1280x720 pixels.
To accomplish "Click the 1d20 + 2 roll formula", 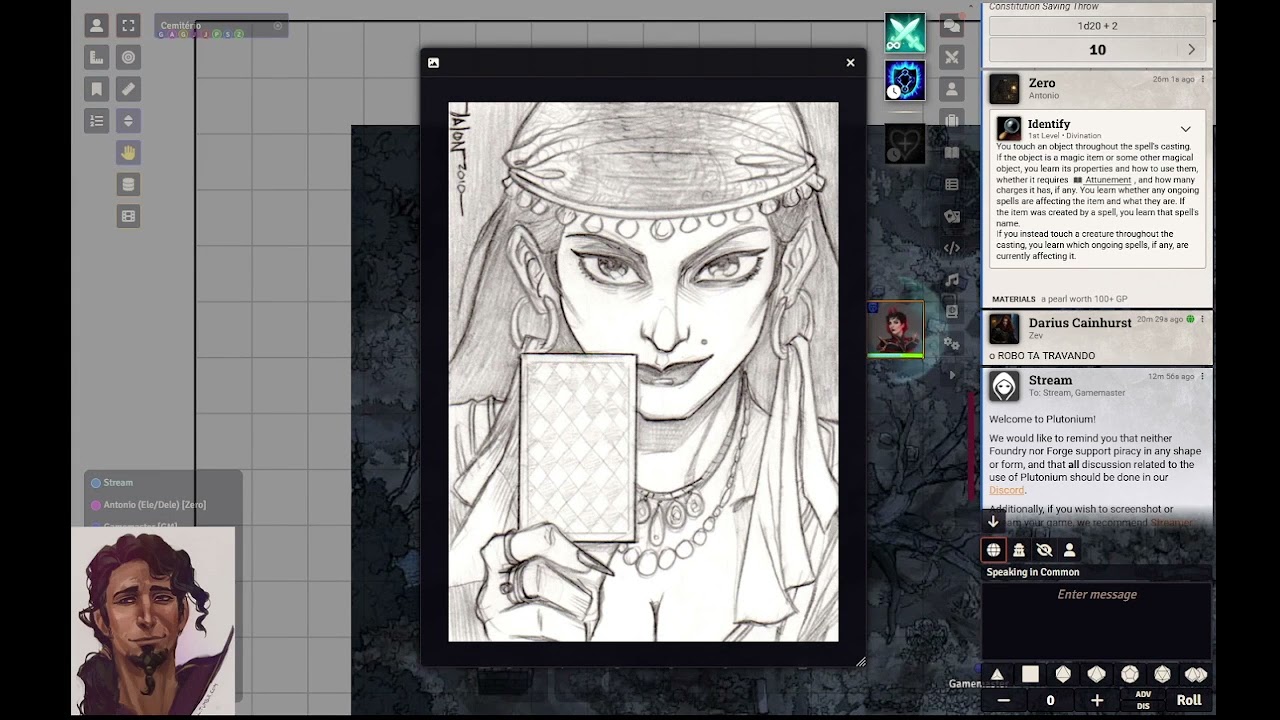I will coord(1097,25).
